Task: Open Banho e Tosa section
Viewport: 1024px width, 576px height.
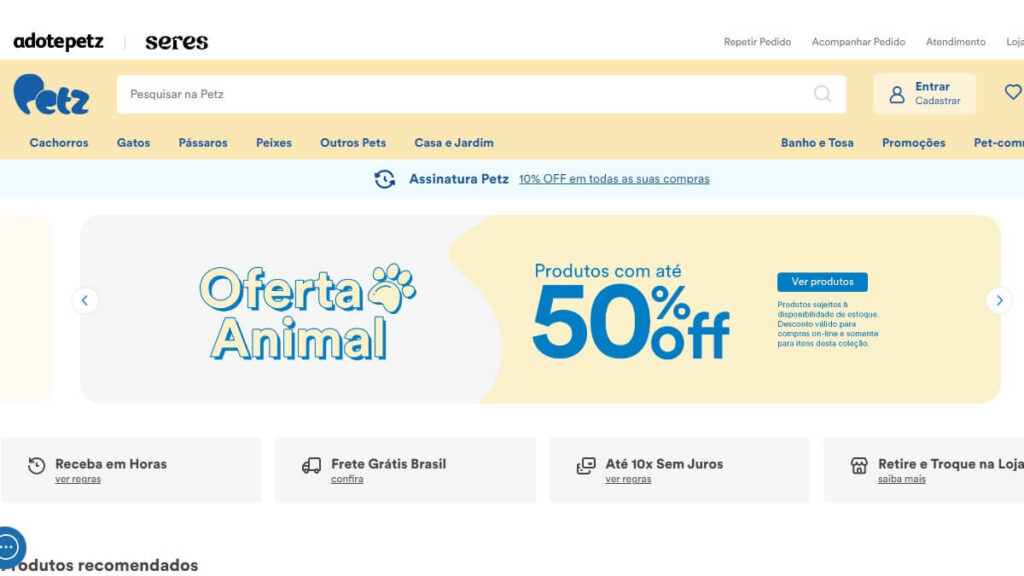Action: tap(817, 142)
